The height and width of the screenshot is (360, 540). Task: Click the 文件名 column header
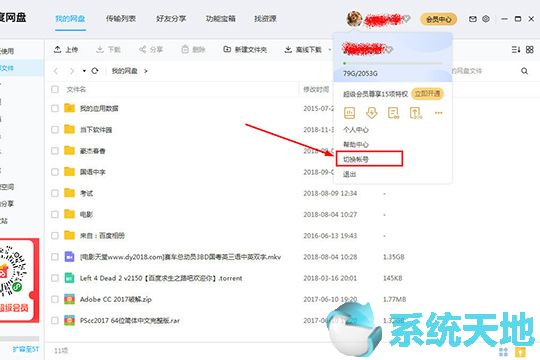[x=76, y=90]
